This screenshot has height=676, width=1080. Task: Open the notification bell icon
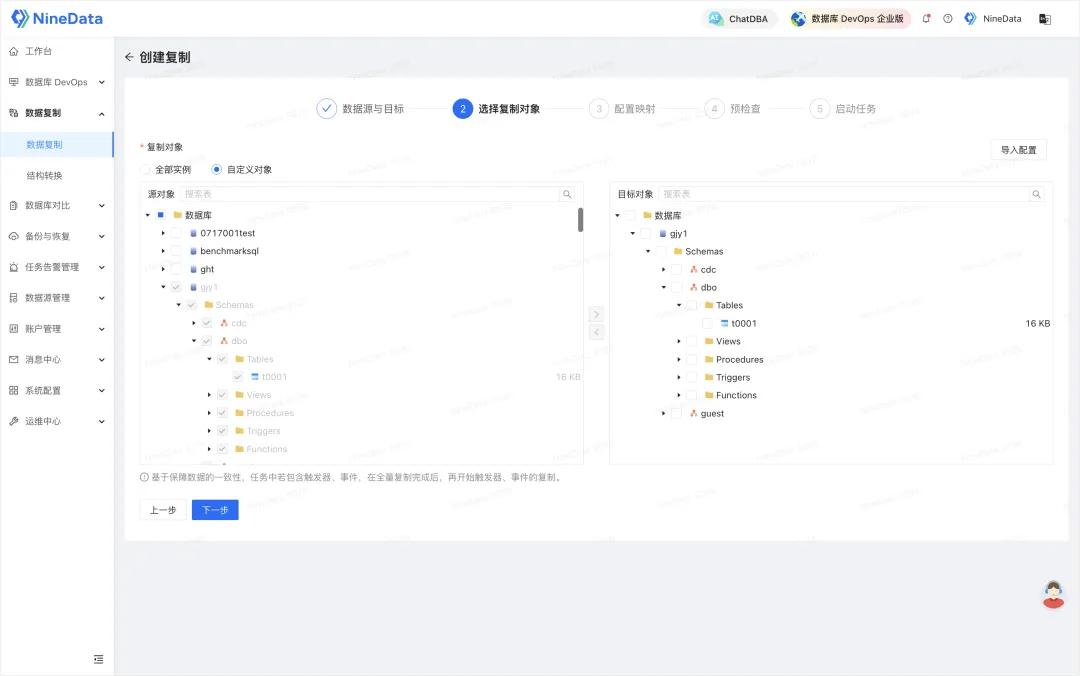pyautogui.click(x=926, y=19)
